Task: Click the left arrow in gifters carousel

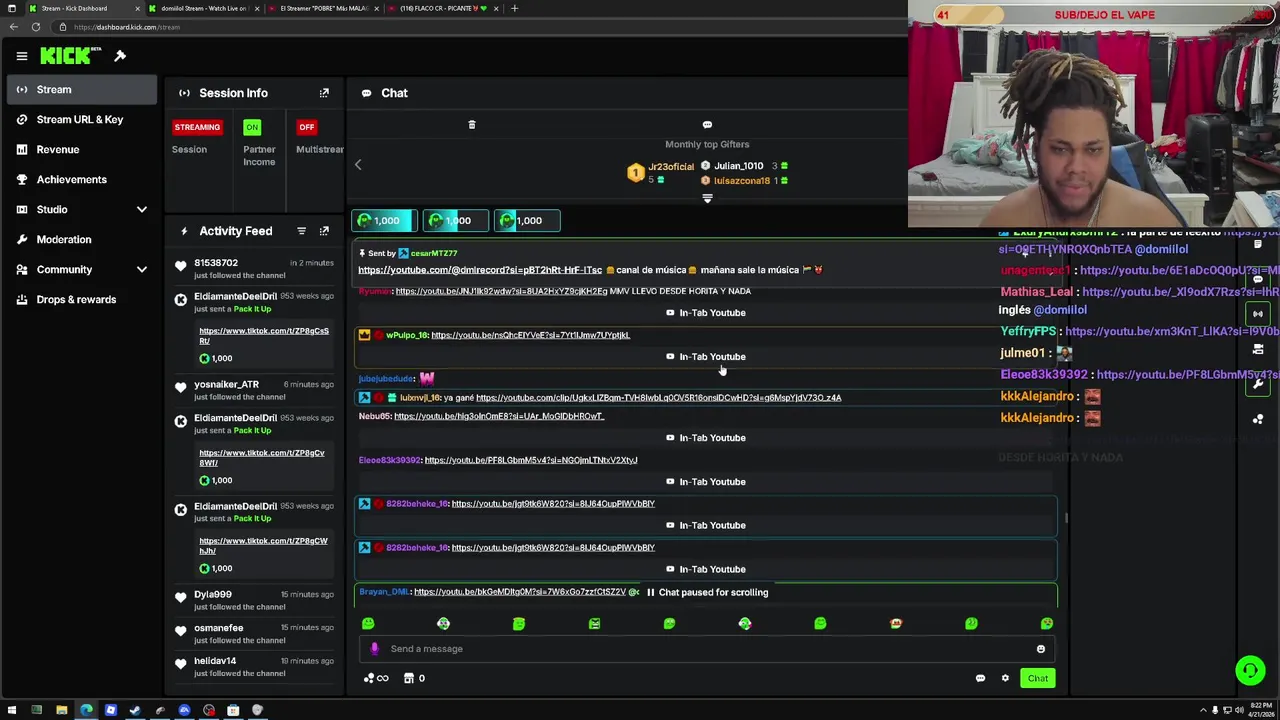Action: tap(359, 165)
